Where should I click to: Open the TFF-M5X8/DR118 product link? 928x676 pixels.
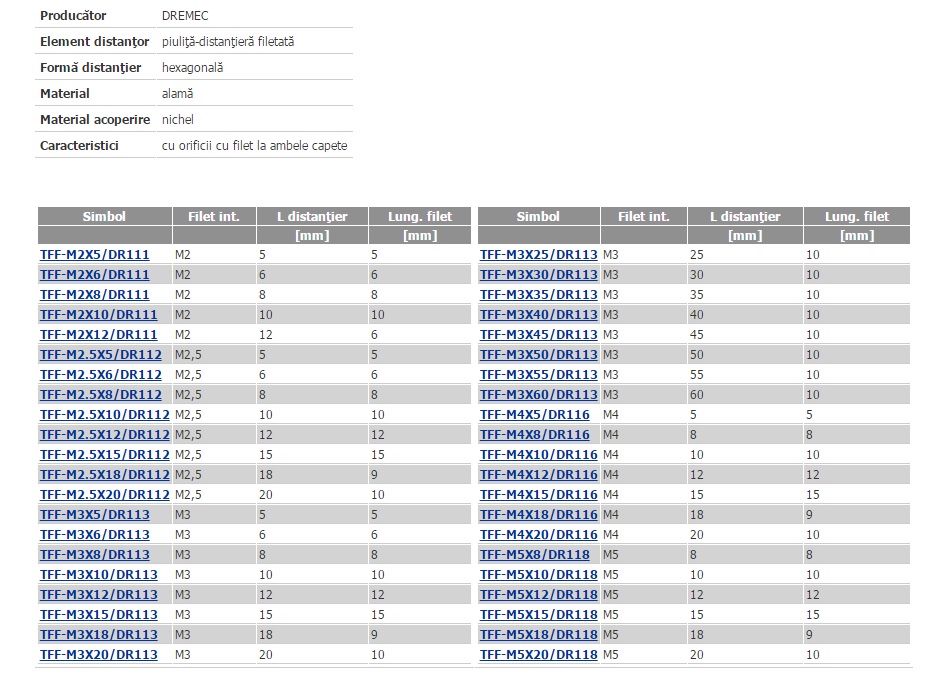tap(534, 555)
